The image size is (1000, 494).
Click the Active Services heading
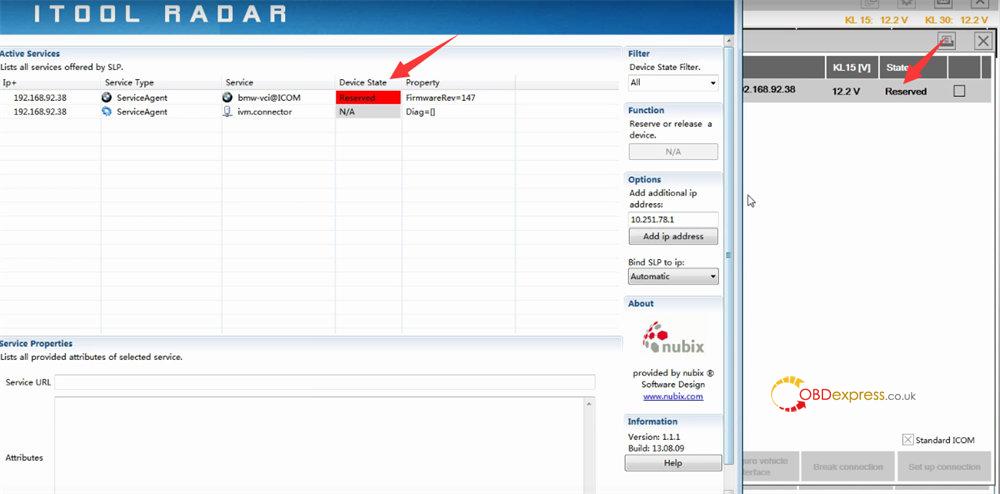tap(30, 54)
